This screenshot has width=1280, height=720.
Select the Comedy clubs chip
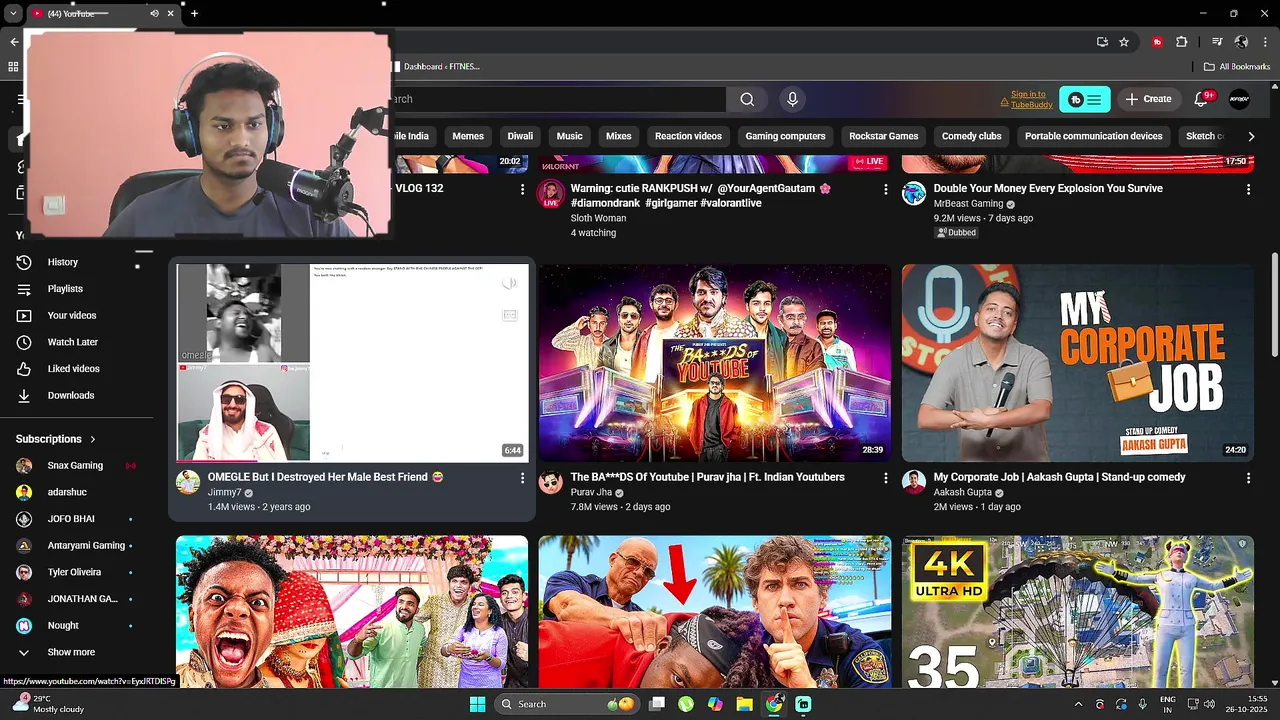coord(971,136)
